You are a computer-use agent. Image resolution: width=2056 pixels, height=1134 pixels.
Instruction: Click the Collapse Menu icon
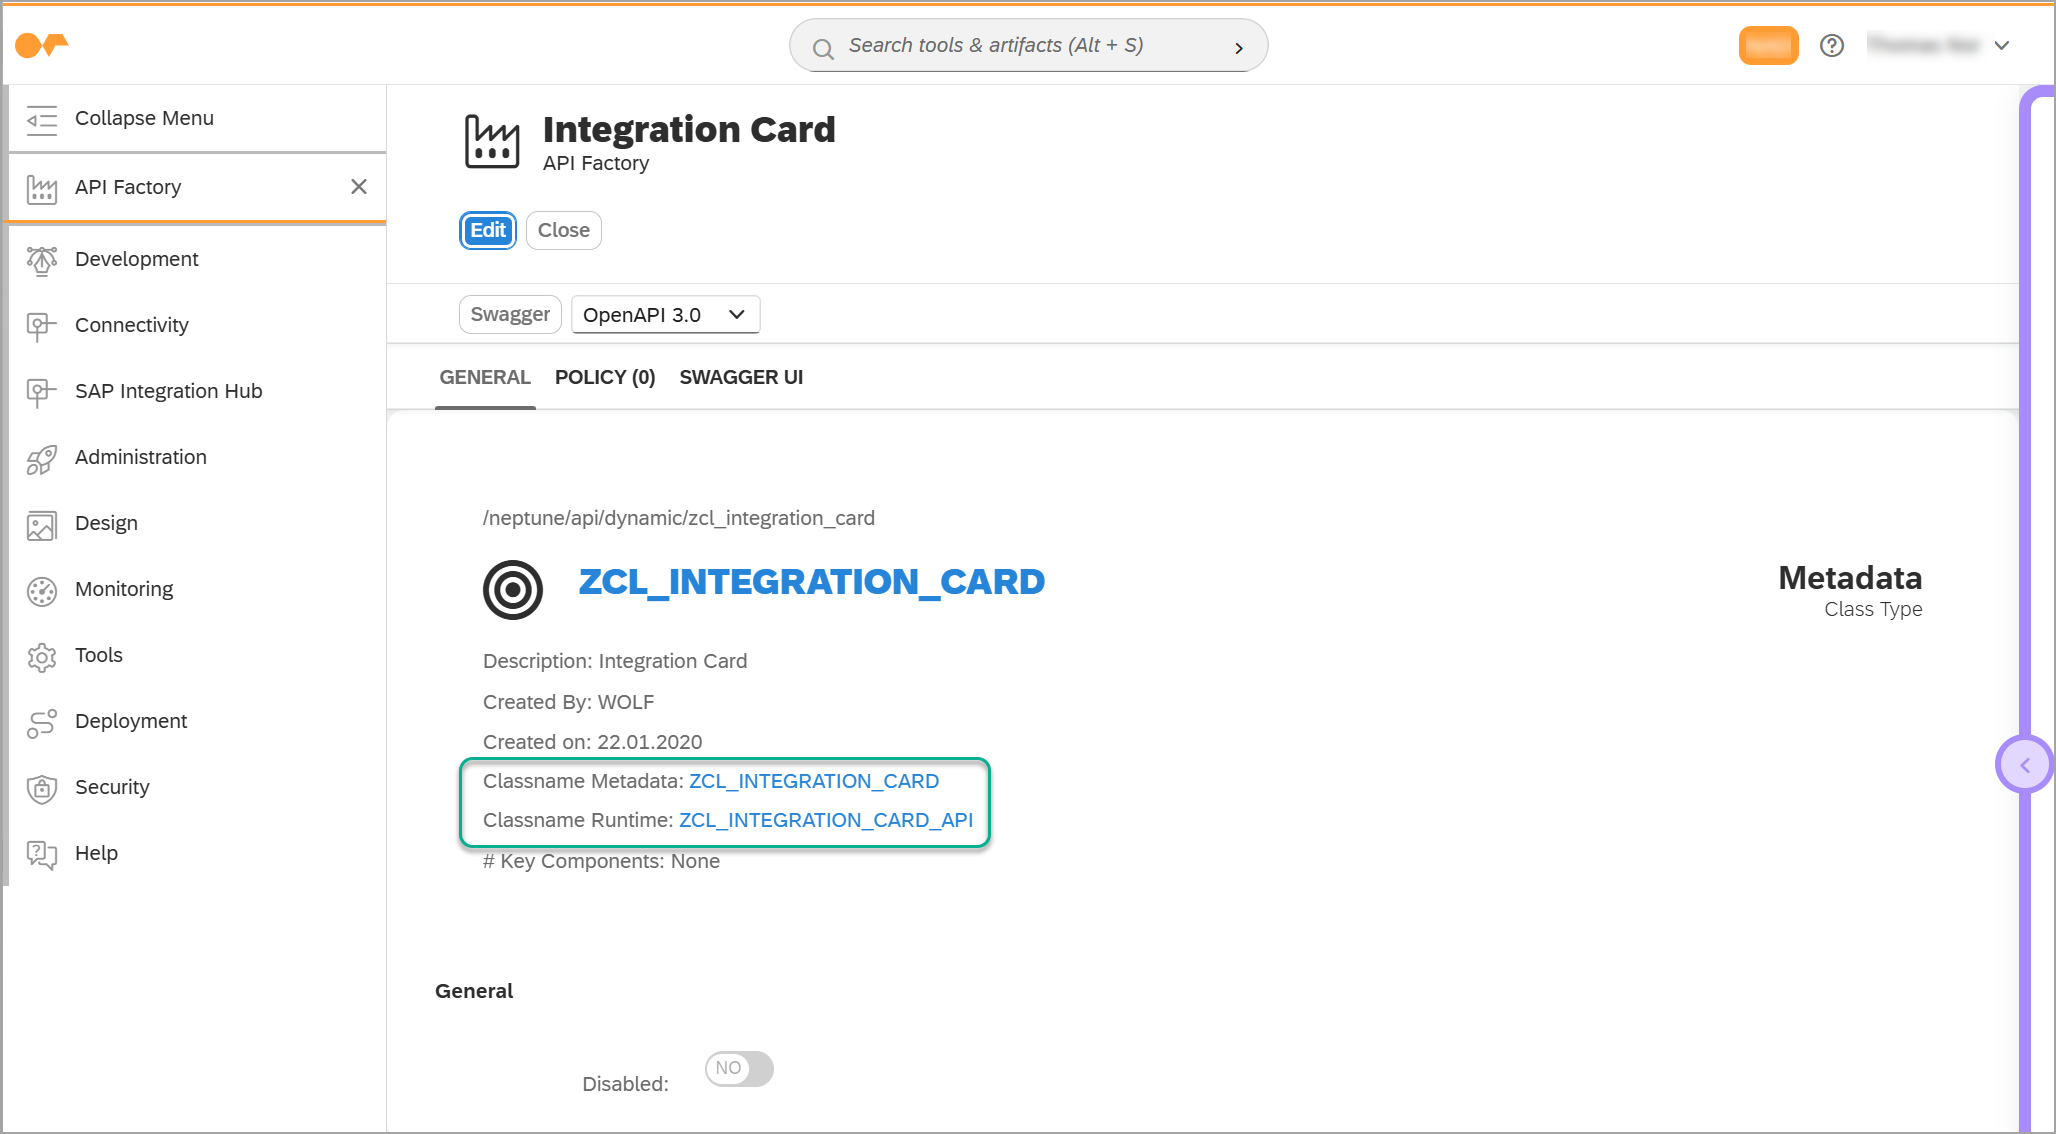tap(41, 119)
